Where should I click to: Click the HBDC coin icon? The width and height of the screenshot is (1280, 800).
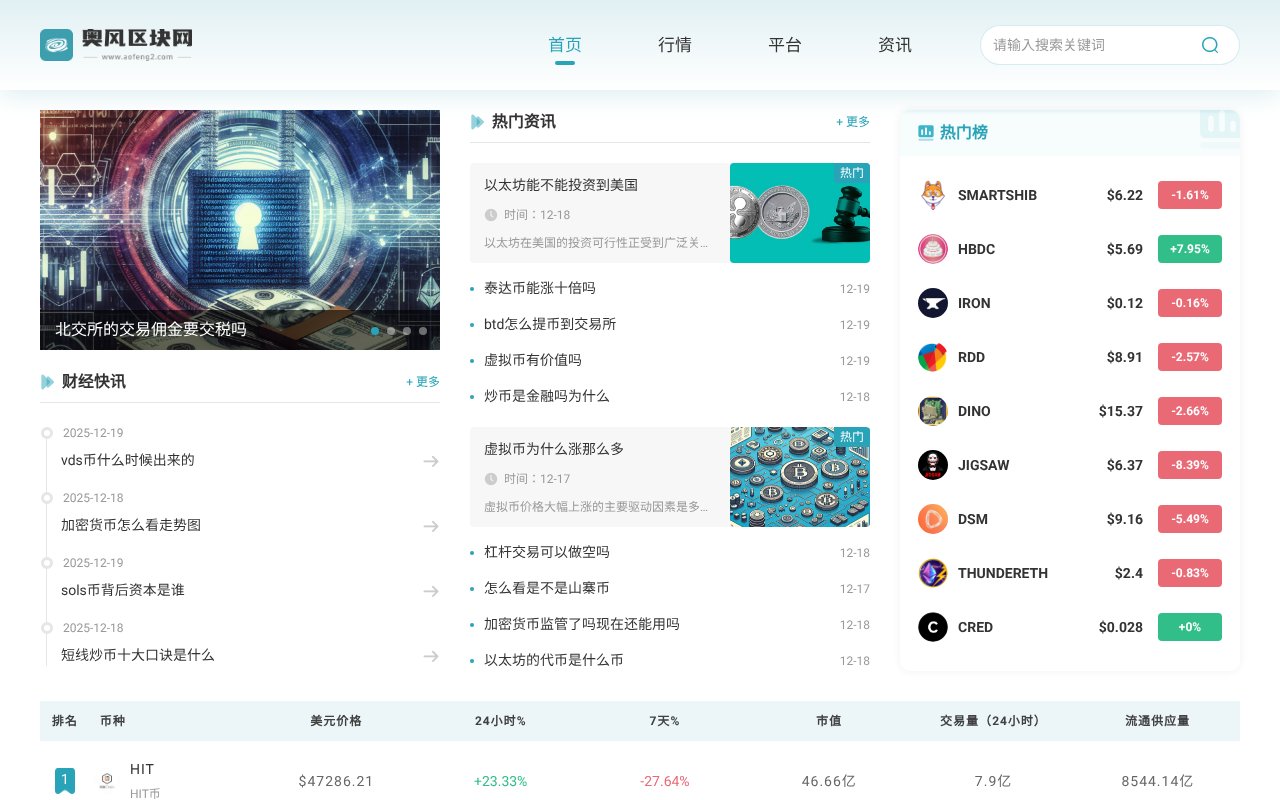(x=932, y=249)
